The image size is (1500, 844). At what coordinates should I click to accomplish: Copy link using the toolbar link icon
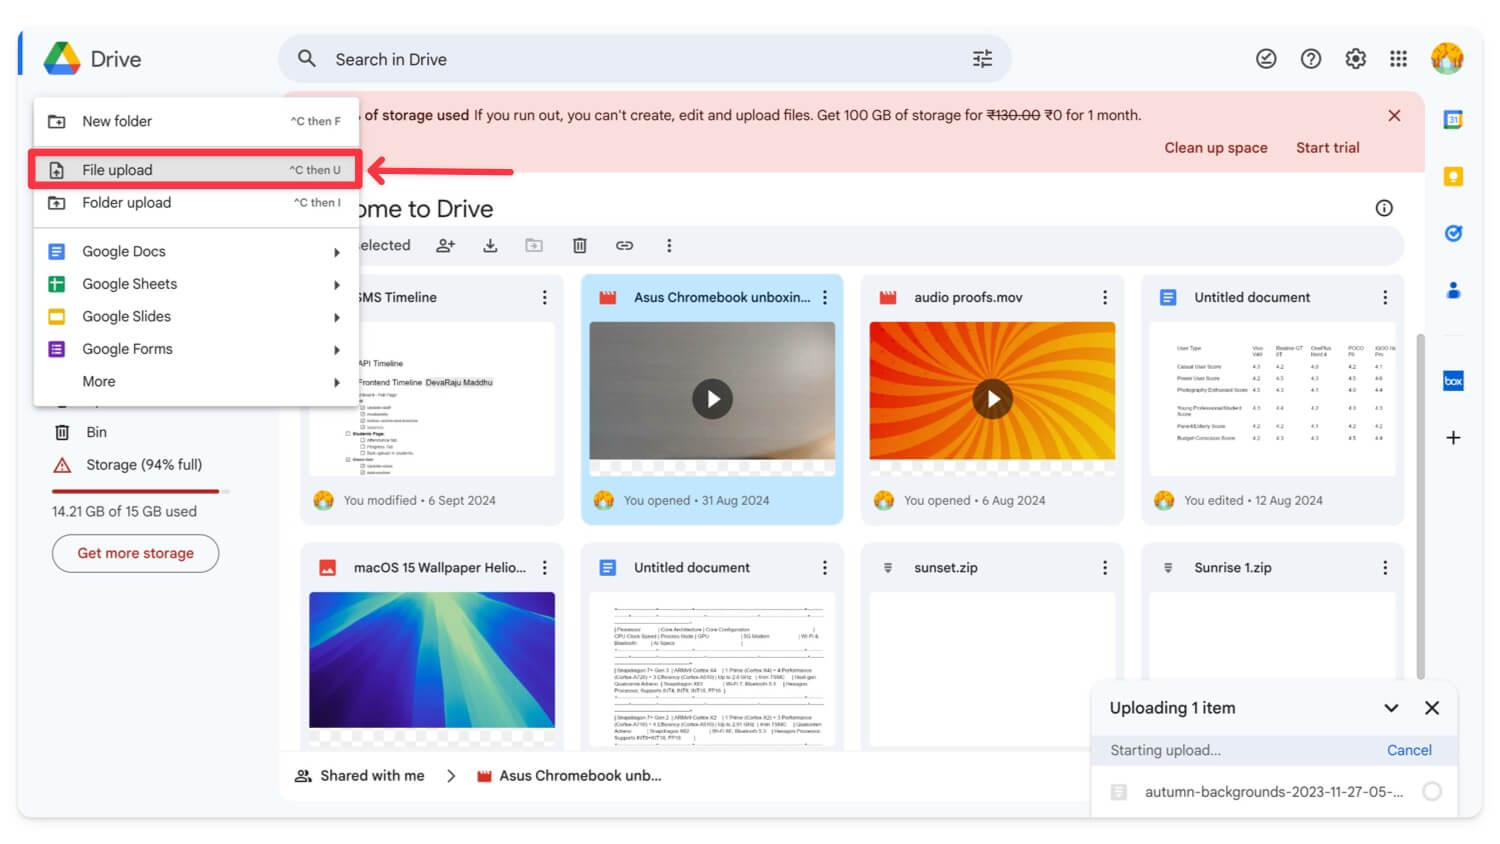(624, 245)
